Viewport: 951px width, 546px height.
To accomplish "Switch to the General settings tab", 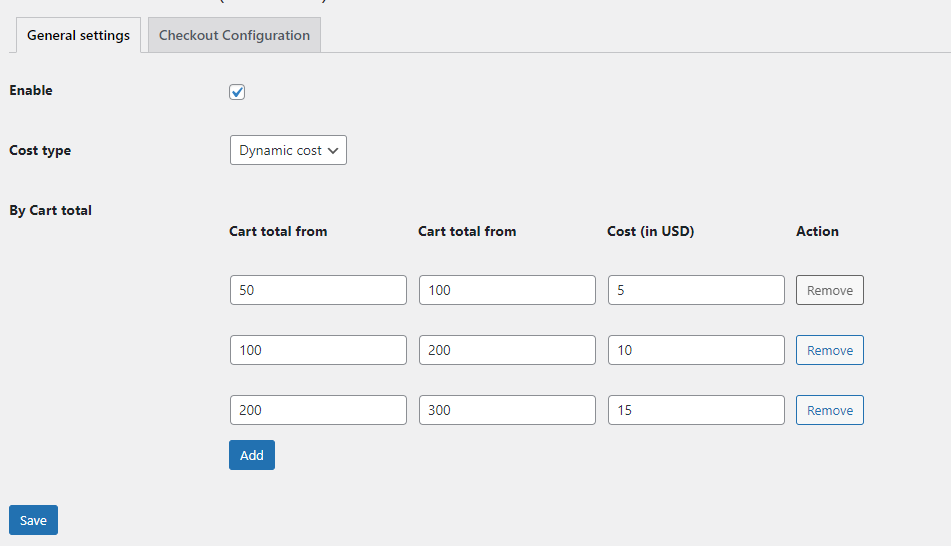I will pyautogui.click(x=78, y=35).
